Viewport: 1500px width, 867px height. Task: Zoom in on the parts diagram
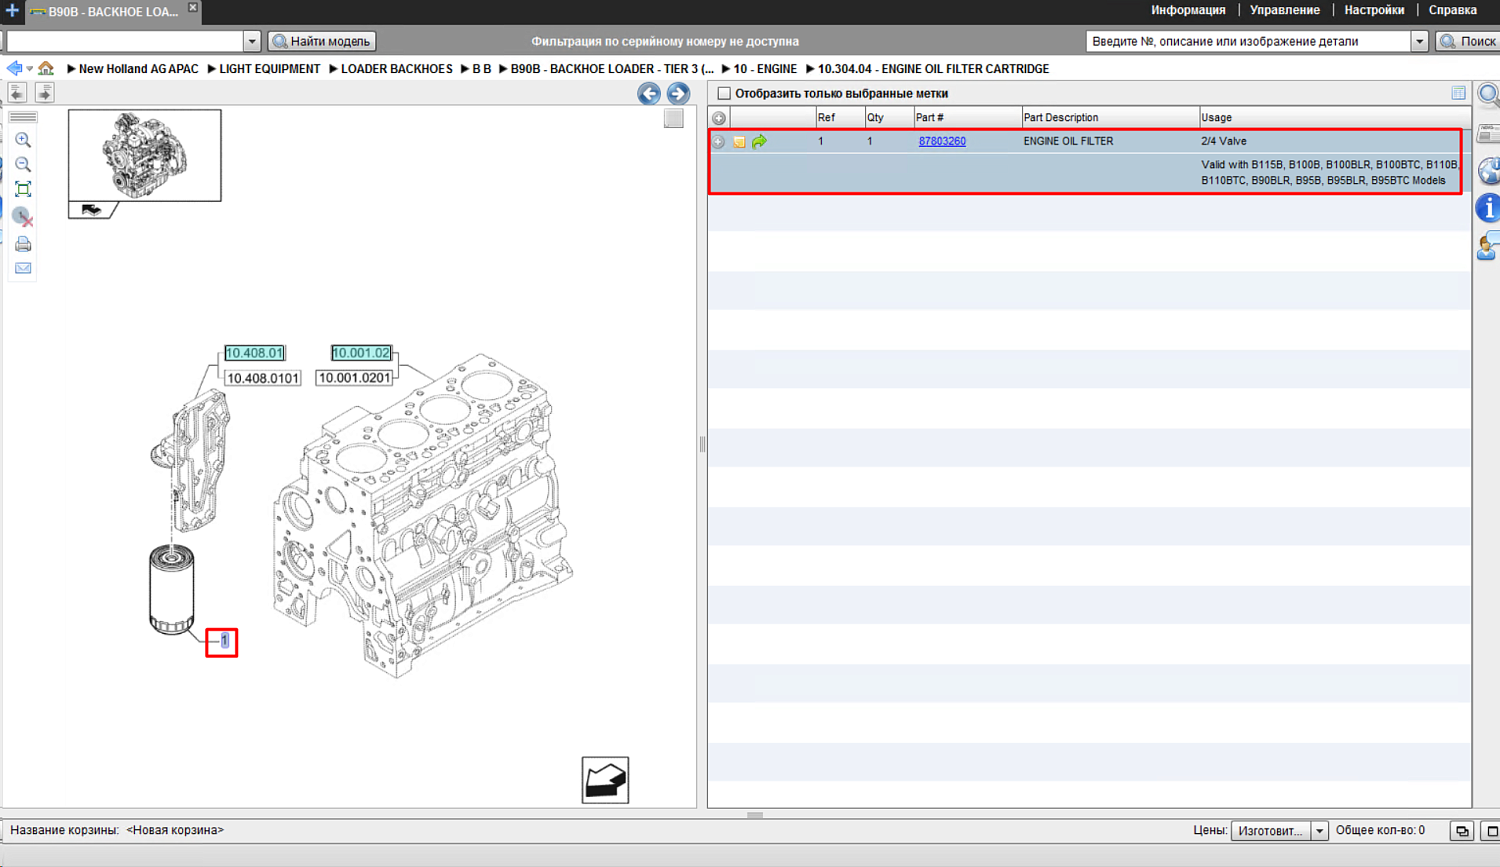coord(23,140)
